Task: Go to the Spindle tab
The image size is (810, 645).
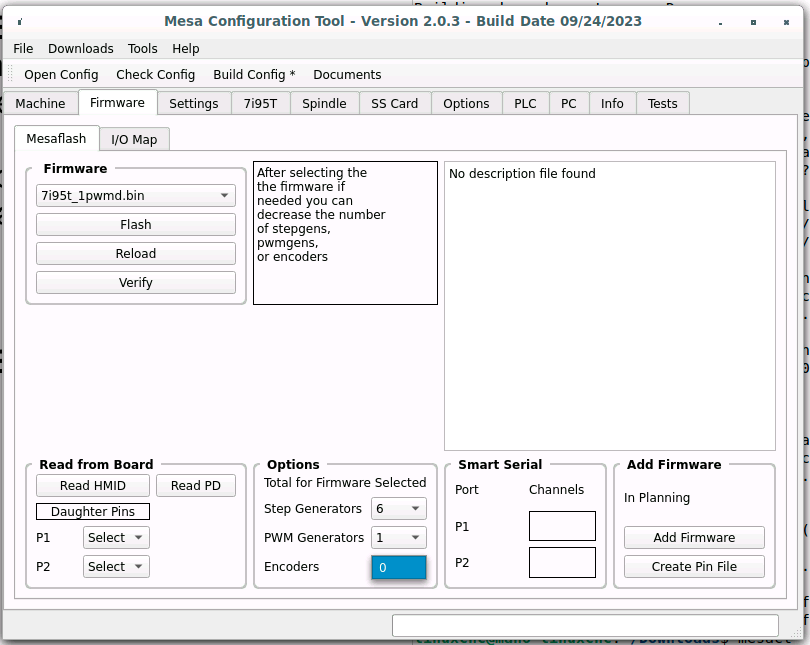Action: pyautogui.click(x=324, y=103)
